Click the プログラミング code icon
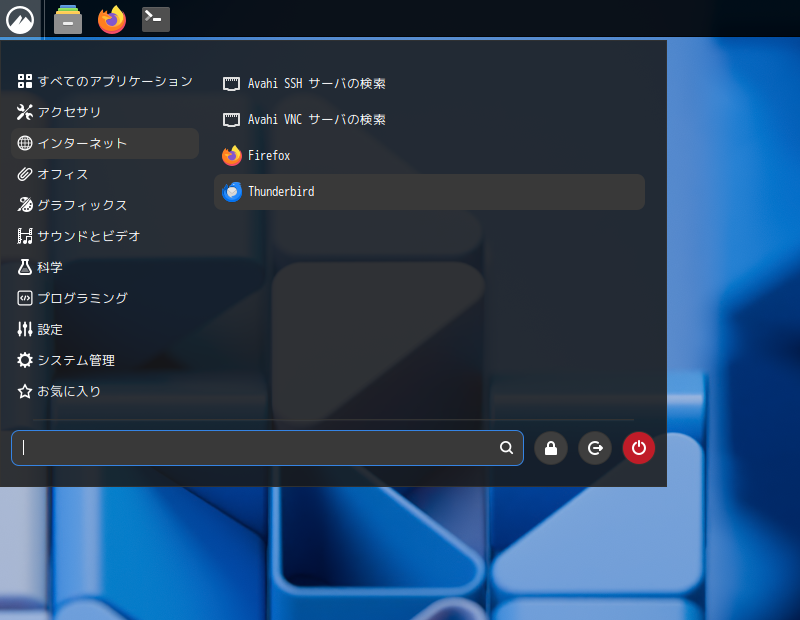800x620 pixels. [x=24, y=298]
